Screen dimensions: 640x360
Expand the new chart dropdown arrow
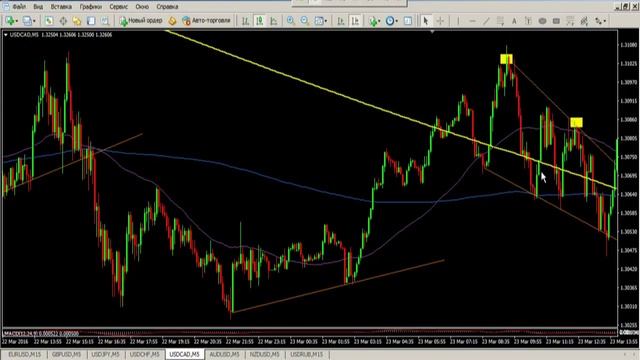(16, 21)
